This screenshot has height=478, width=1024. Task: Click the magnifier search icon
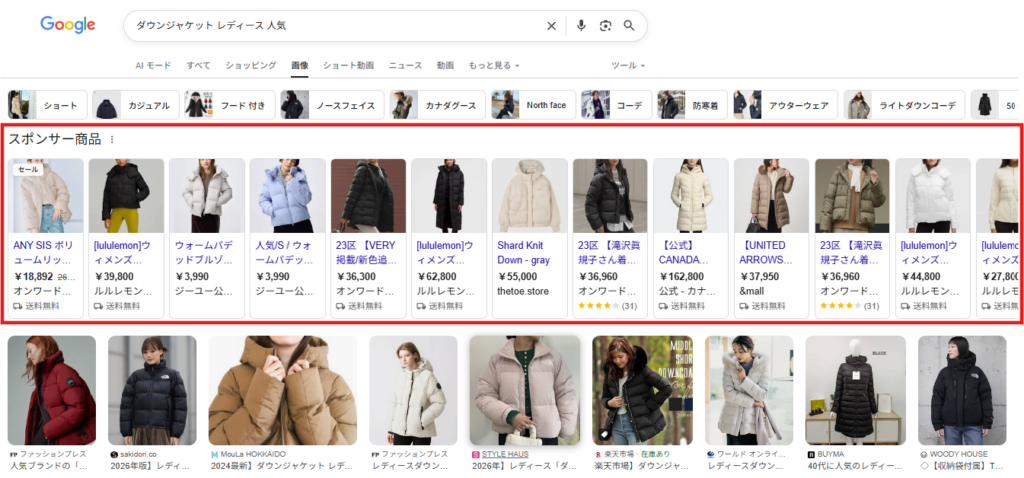coord(629,25)
